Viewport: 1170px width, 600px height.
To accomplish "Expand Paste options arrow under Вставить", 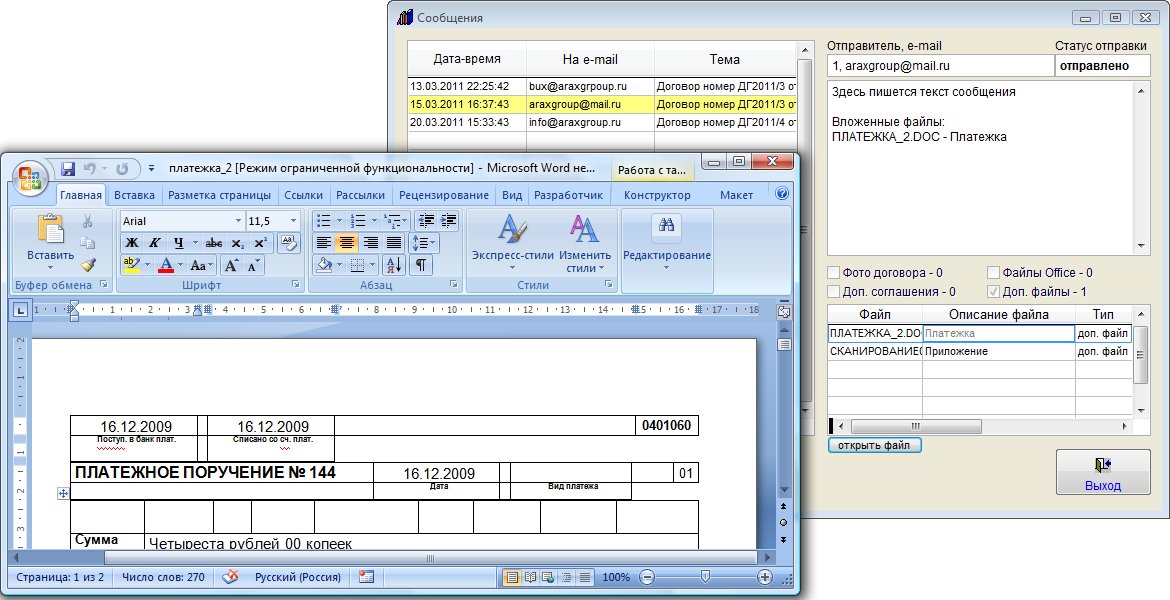I will (x=50, y=267).
